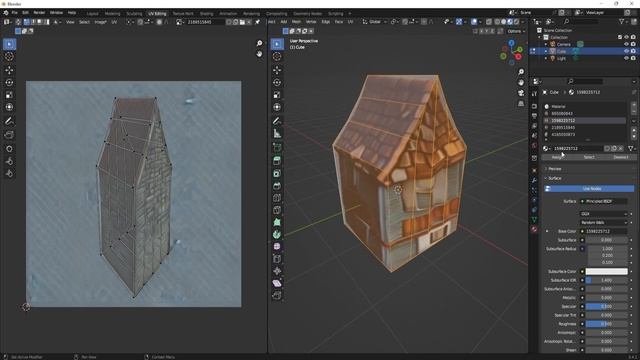Open the UV editor Select menu
This screenshot has width=640, height=360.
[x=84, y=22]
